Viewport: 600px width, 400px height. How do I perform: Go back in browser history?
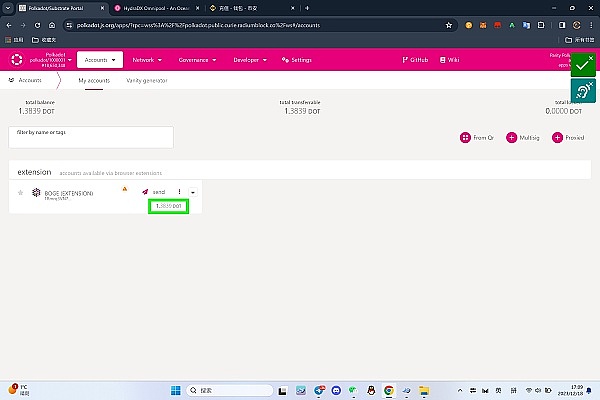coord(9,25)
